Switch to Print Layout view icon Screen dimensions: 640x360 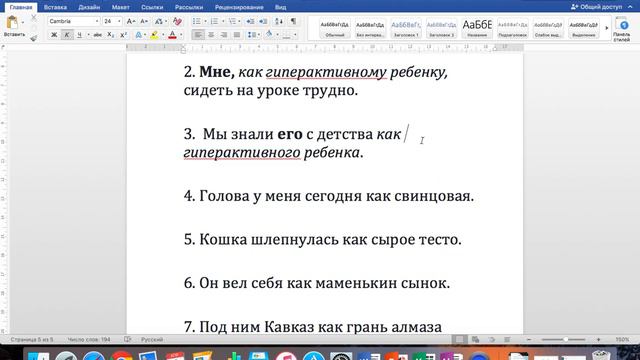[x=459, y=340]
